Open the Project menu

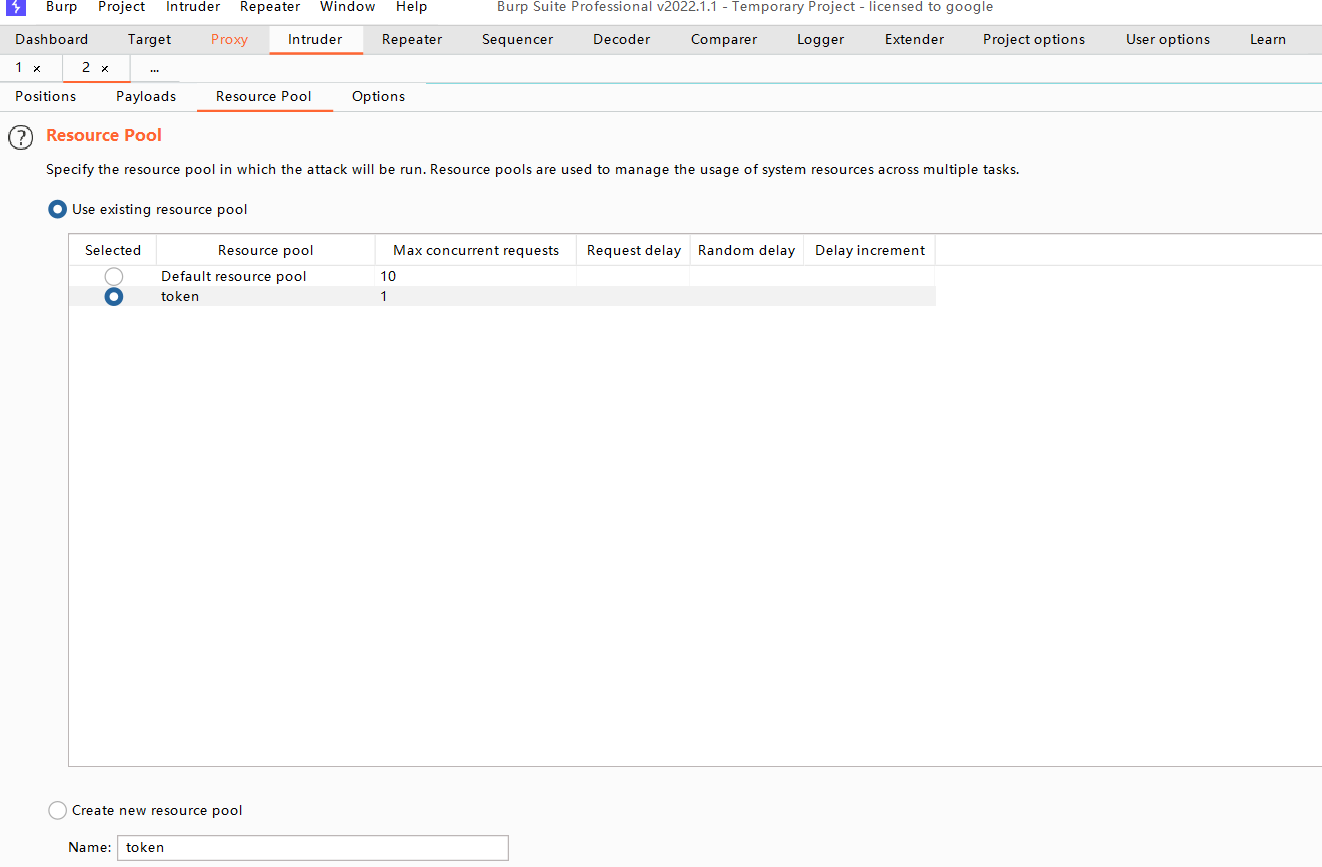[122, 7]
